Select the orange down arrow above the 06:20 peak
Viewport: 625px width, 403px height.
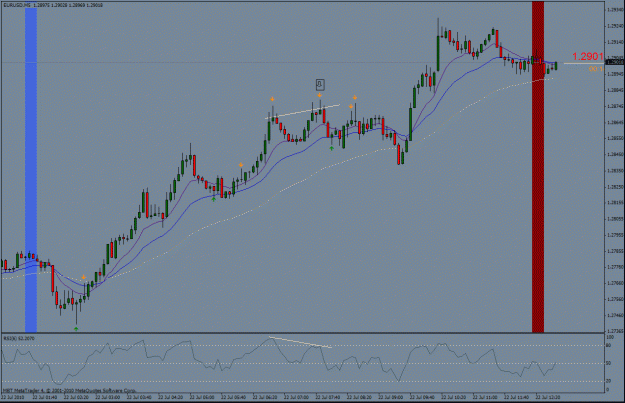click(x=272, y=99)
